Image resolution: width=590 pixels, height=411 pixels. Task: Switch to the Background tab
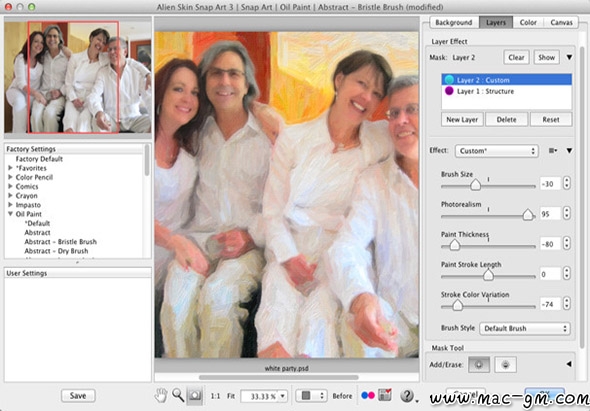pos(453,22)
